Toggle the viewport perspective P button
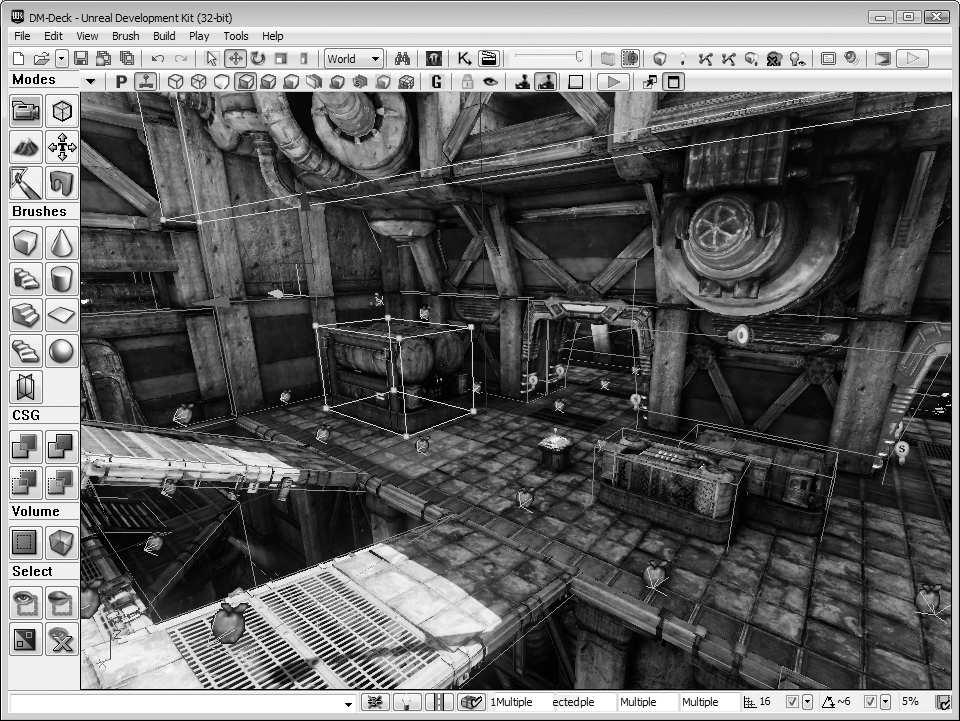Image resolution: width=960 pixels, height=721 pixels. click(121, 81)
